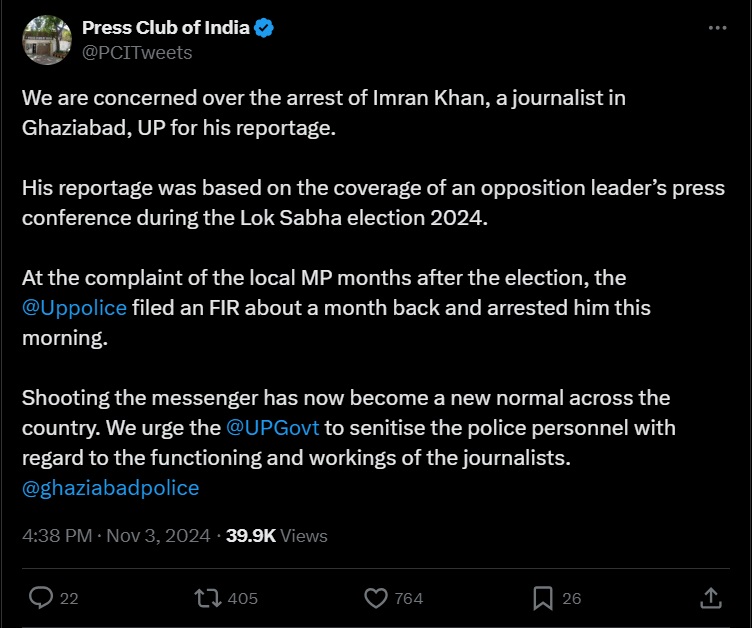
Task: Click the 4:38 PM Nov 3, 2024 timestamp
Action: [116, 535]
